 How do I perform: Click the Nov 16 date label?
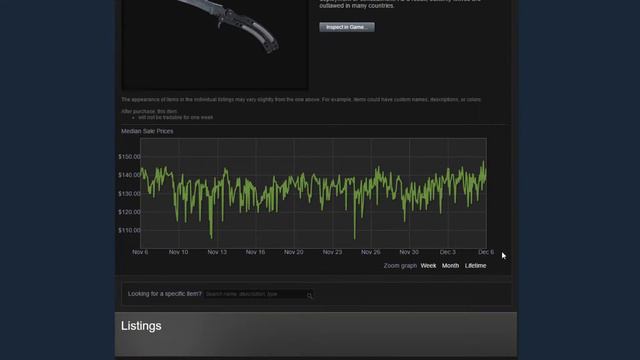click(255, 252)
